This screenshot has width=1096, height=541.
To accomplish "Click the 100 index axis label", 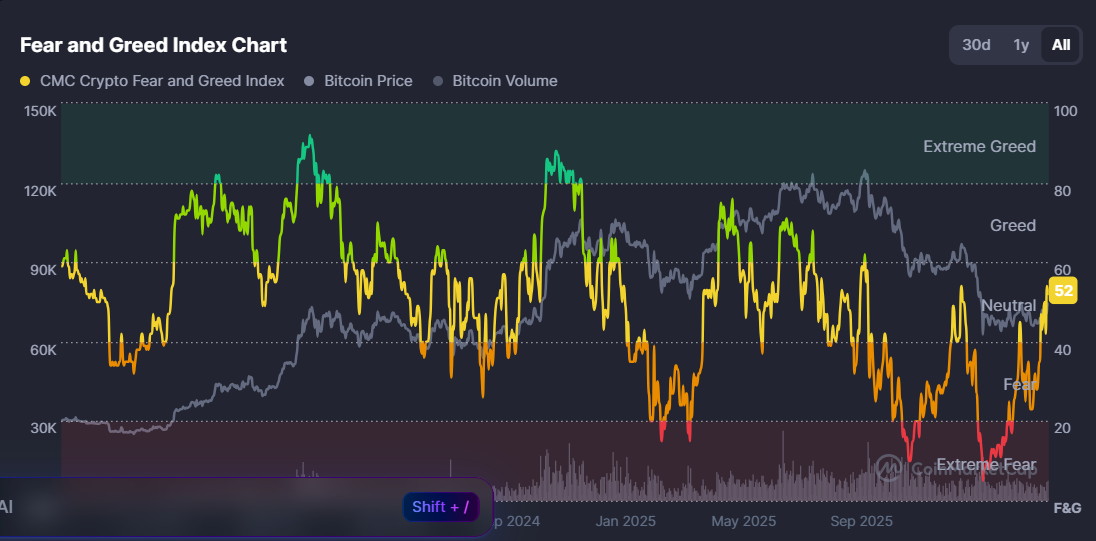I will pyautogui.click(x=1065, y=111).
